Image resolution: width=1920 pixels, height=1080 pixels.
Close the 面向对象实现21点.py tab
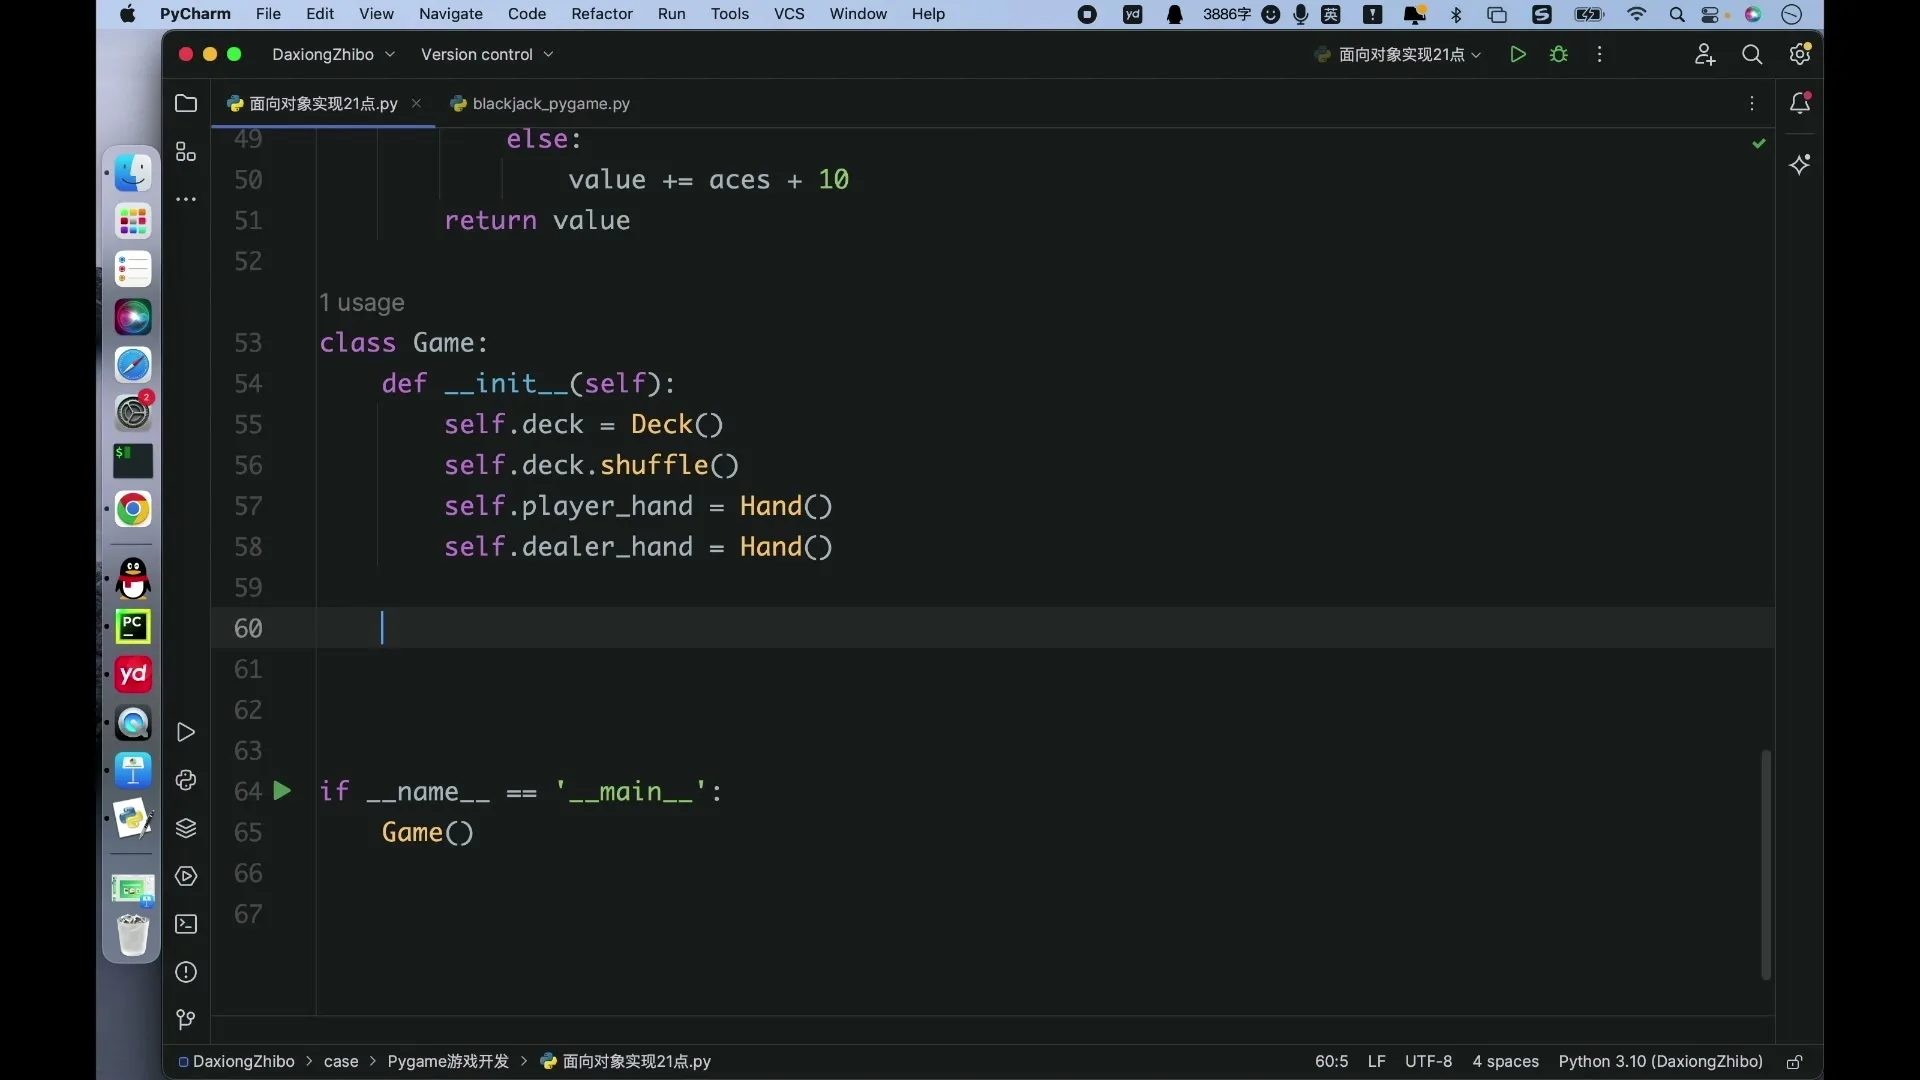pyautogui.click(x=416, y=103)
